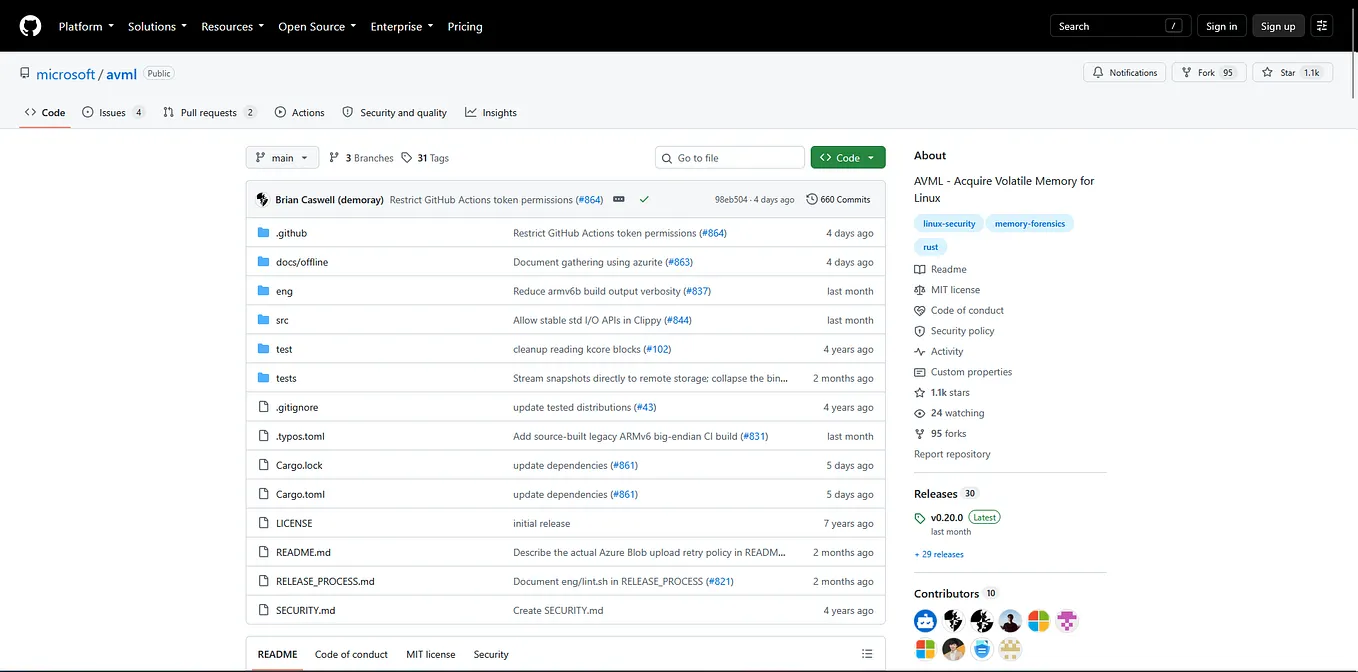Click the first contributor avatar
The width and height of the screenshot is (1358, 672).
pos(925,621)
